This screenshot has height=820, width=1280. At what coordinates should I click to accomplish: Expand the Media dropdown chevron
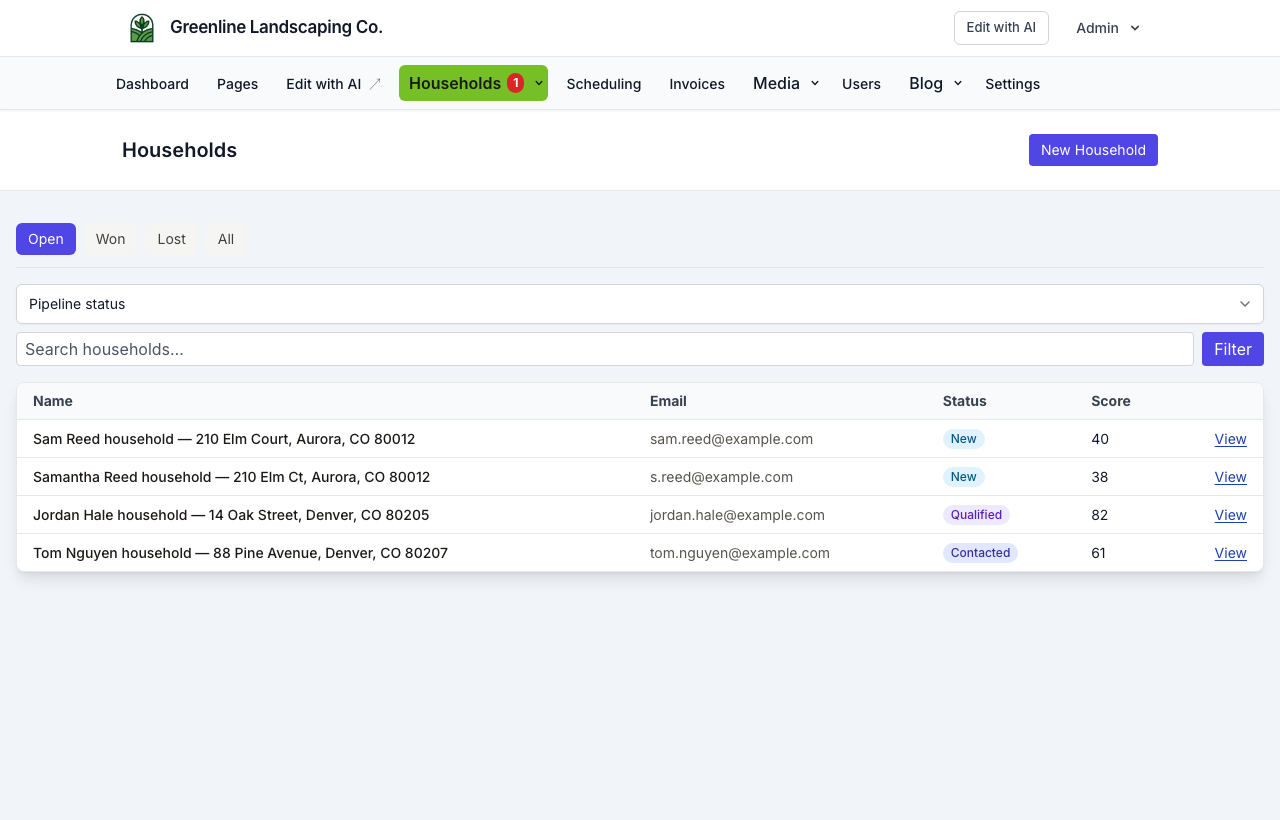[815, 83]
